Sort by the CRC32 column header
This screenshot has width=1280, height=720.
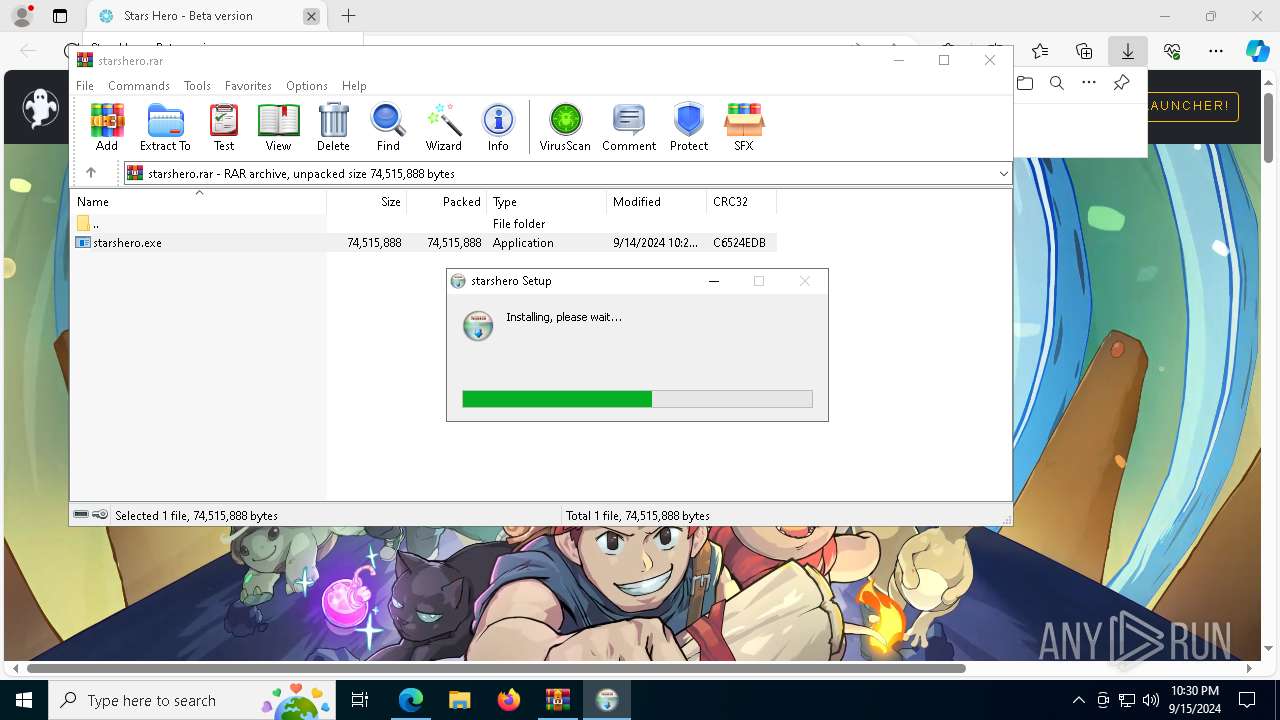click(x=741, y=202)
